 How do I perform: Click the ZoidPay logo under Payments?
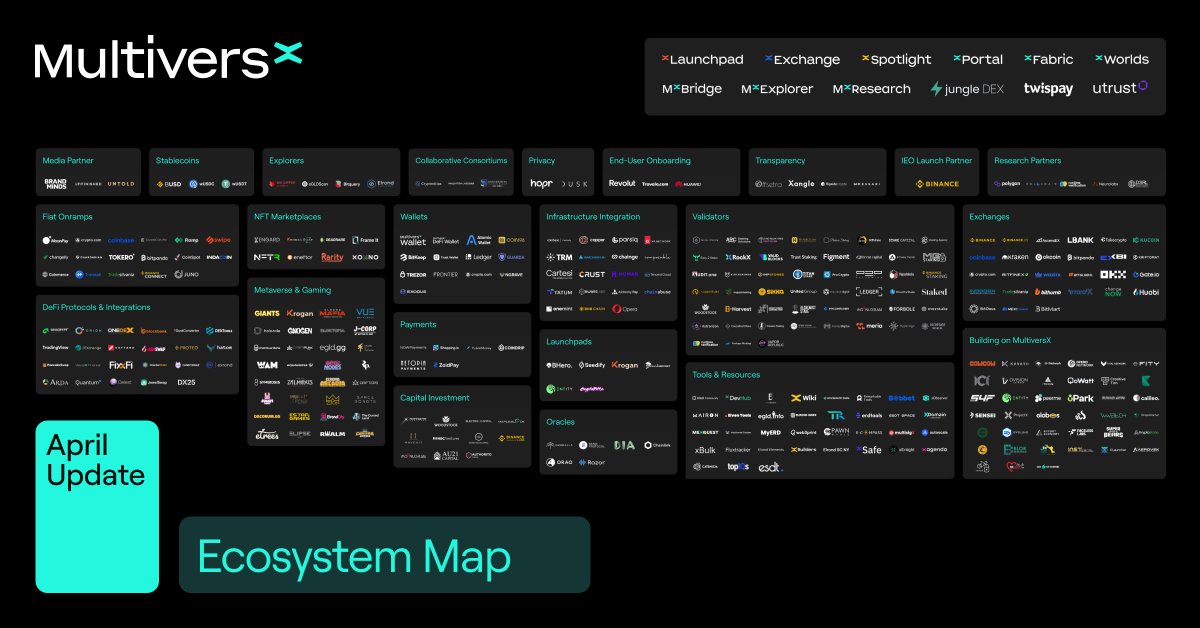click(x=448, y=364)
